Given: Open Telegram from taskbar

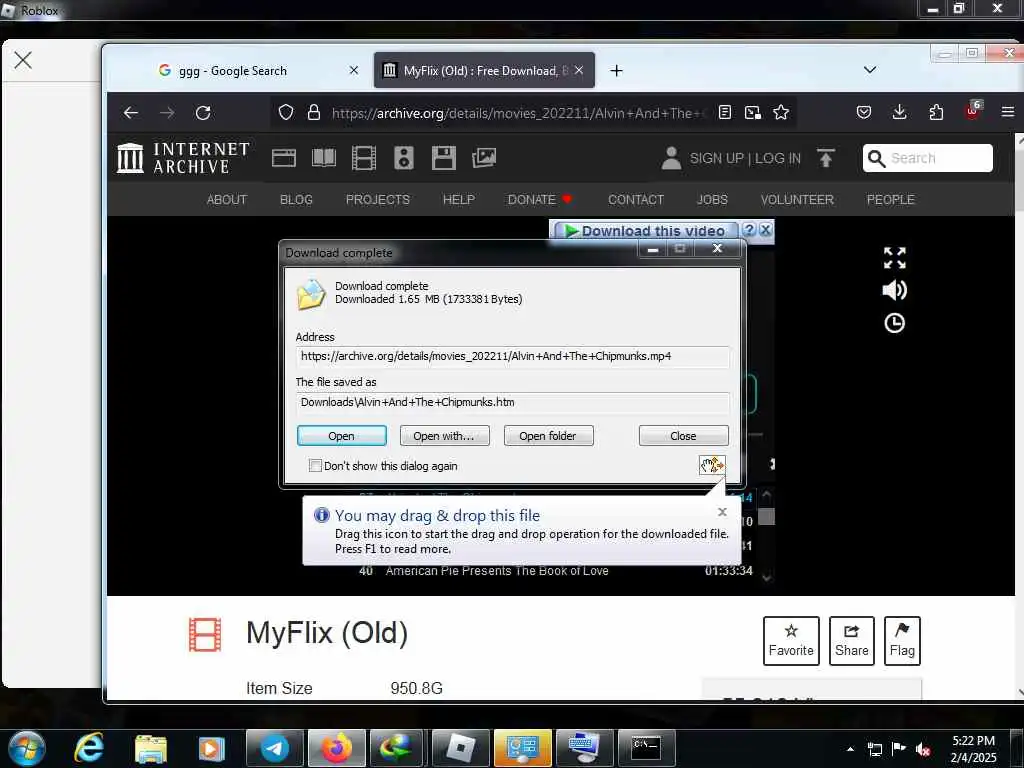Looking at the screenshot, I should pyautogui.click(x=275, y=748).
